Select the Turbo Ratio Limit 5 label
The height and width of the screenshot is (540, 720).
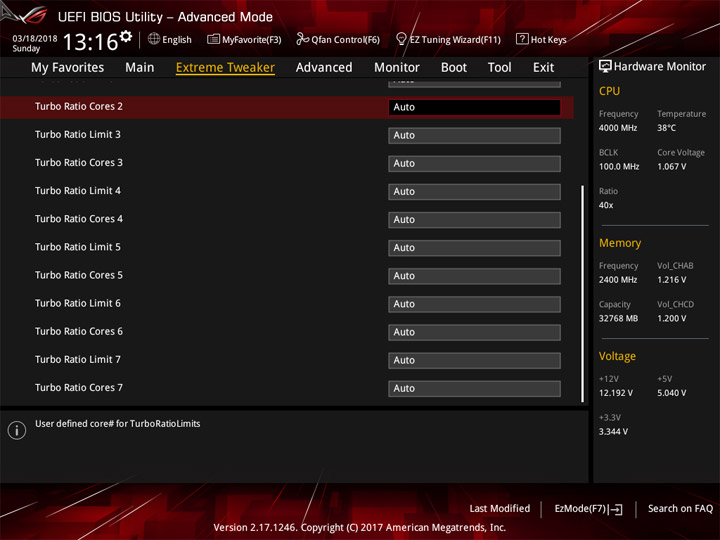pos(78,247)
